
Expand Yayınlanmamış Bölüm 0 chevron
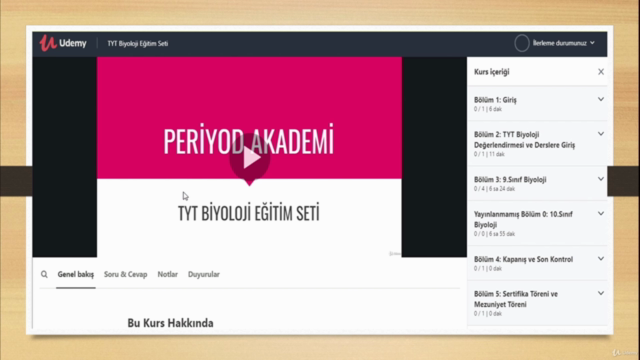click(601, 213)
